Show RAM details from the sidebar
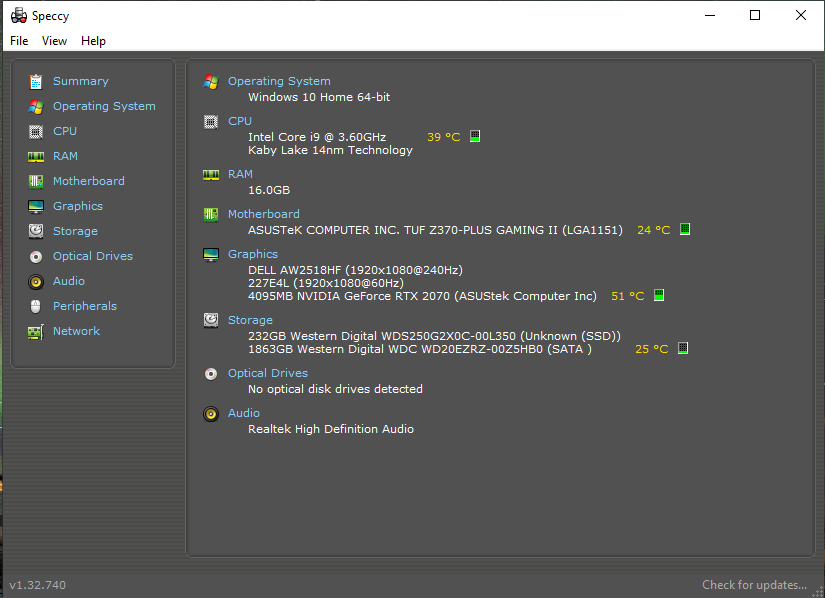 pyautogui.click(x=65, y=156)
